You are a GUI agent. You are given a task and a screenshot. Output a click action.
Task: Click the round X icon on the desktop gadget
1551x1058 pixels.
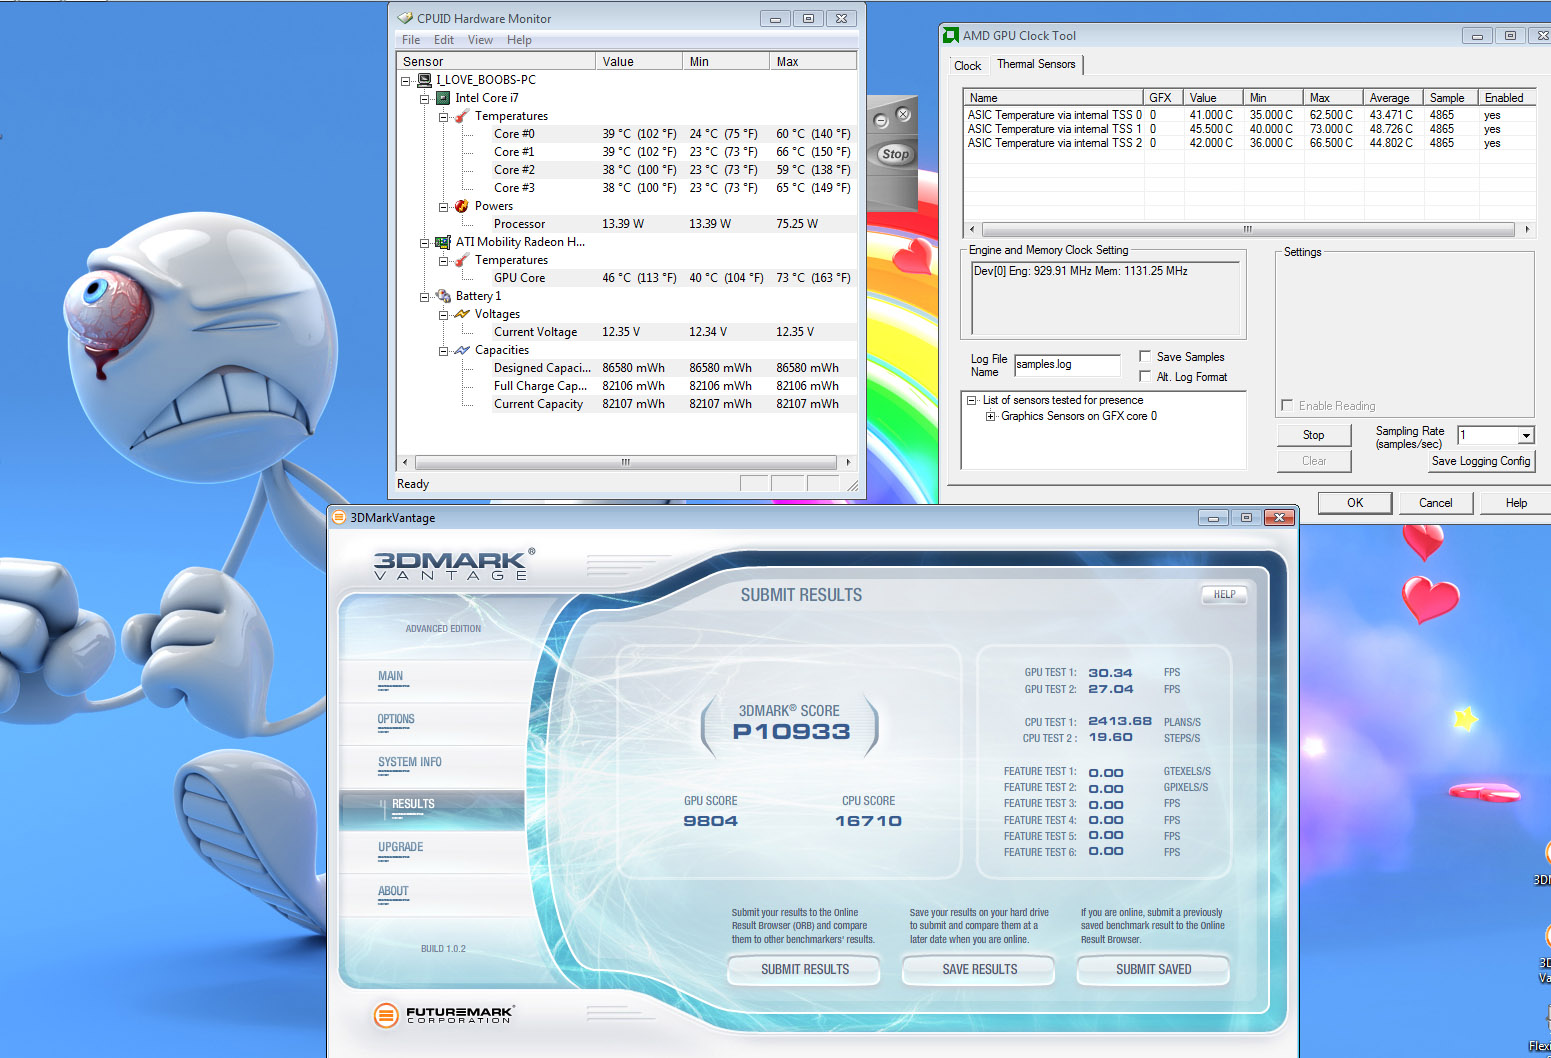903,115
